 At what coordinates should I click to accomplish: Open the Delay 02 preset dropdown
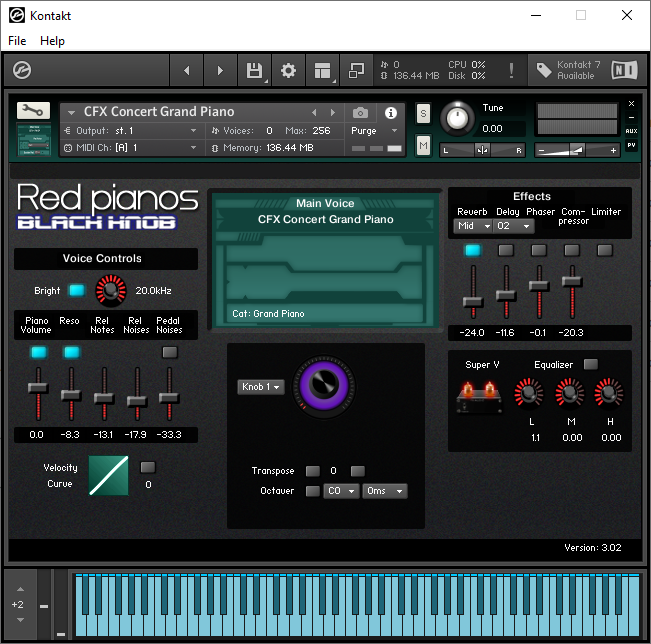[514, 226]
